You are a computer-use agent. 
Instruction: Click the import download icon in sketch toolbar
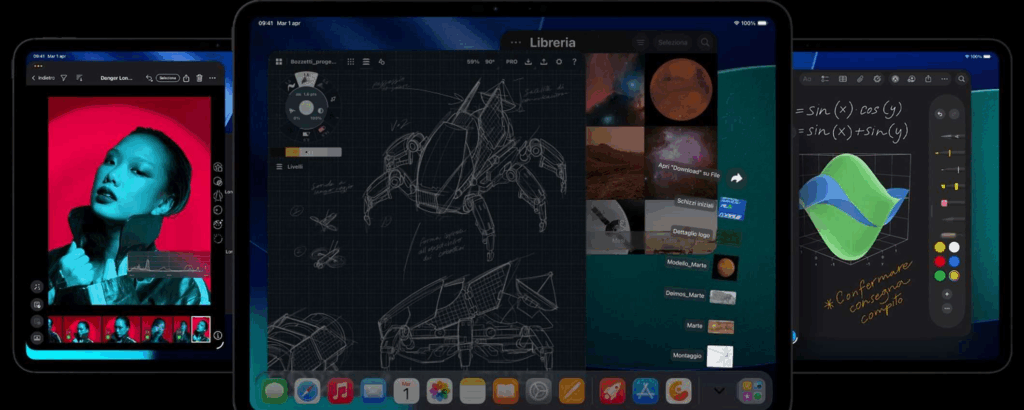click(x=528, y=62)
